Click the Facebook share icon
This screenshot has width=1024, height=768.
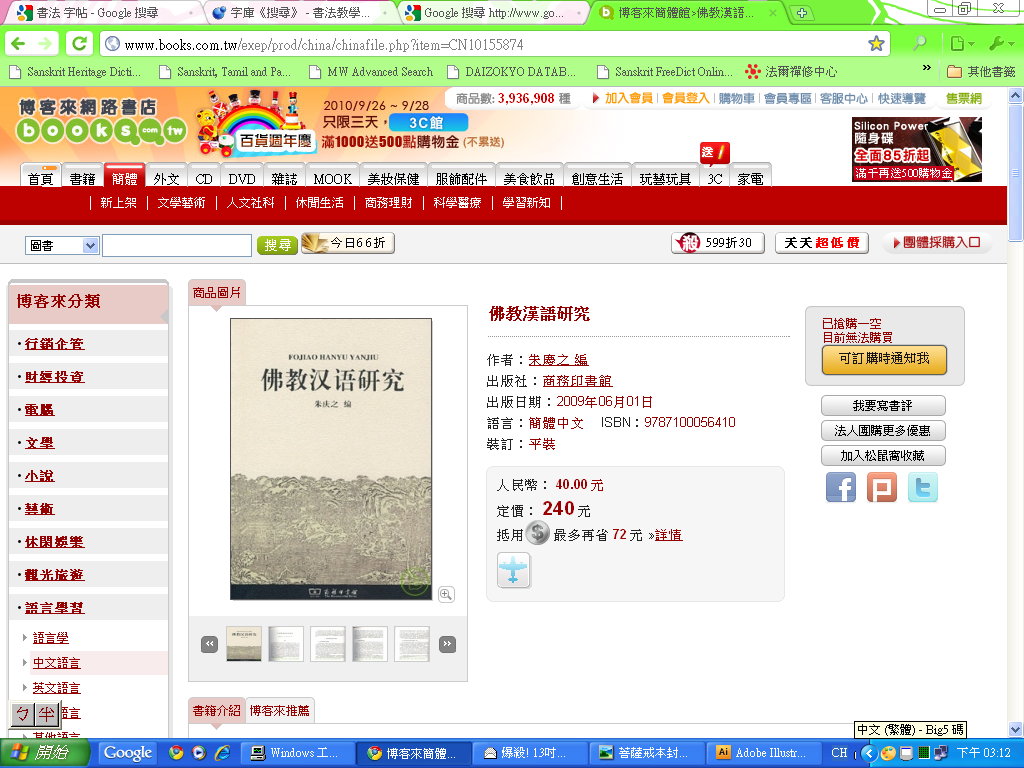pyautogui.click(x=841, y=487)
